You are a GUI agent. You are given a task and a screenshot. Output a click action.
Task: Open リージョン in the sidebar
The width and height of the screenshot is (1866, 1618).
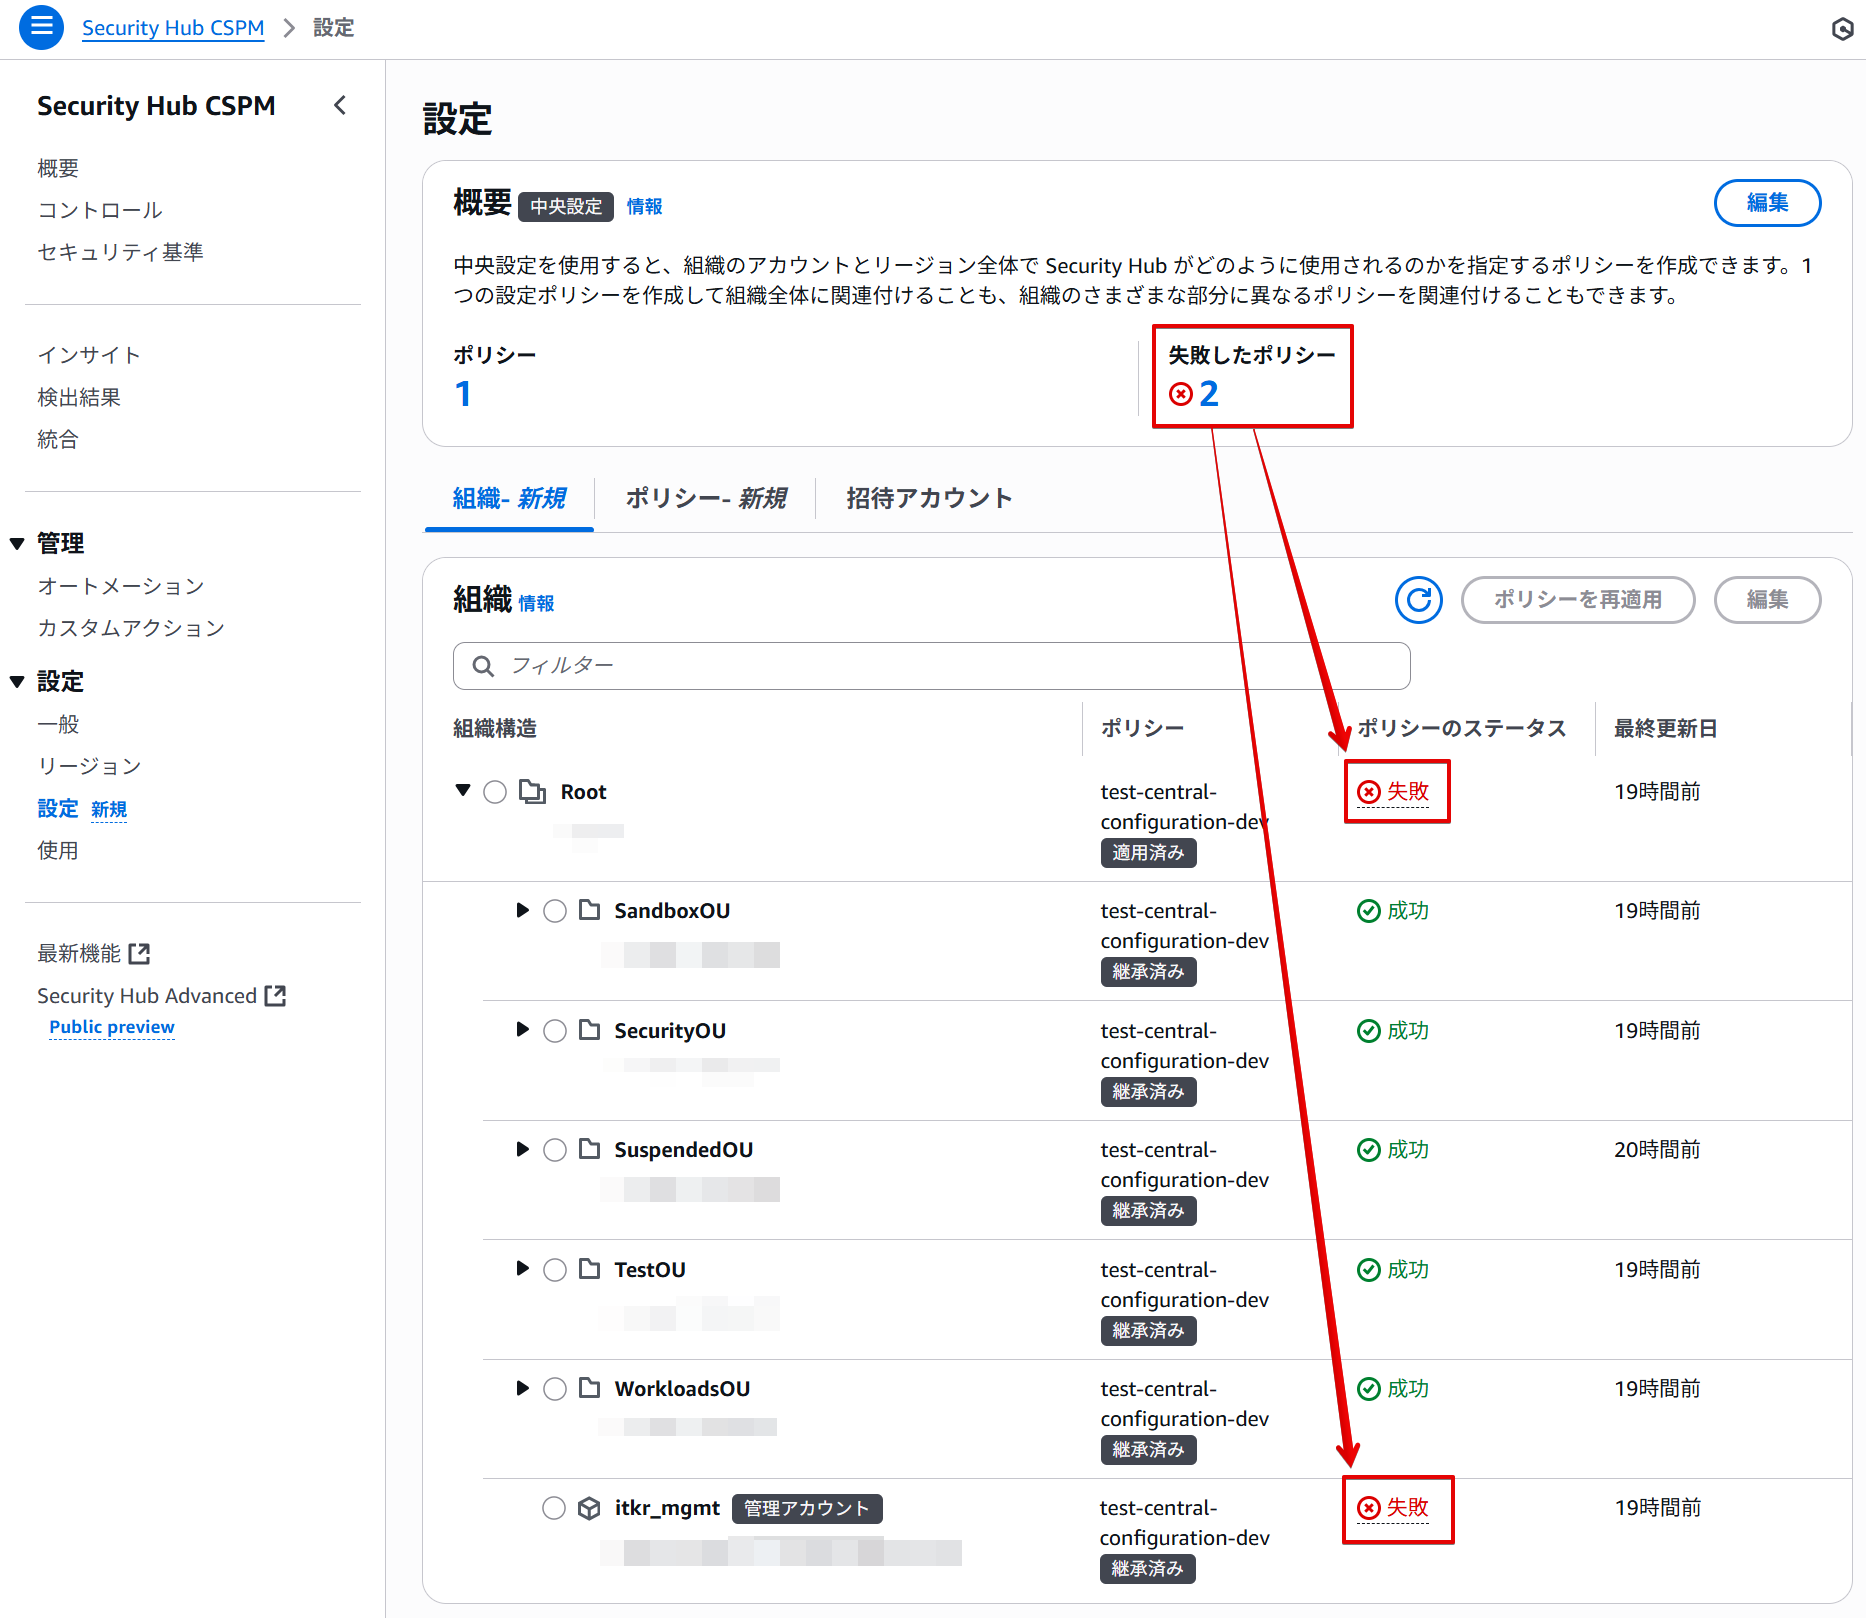point(89,766)
